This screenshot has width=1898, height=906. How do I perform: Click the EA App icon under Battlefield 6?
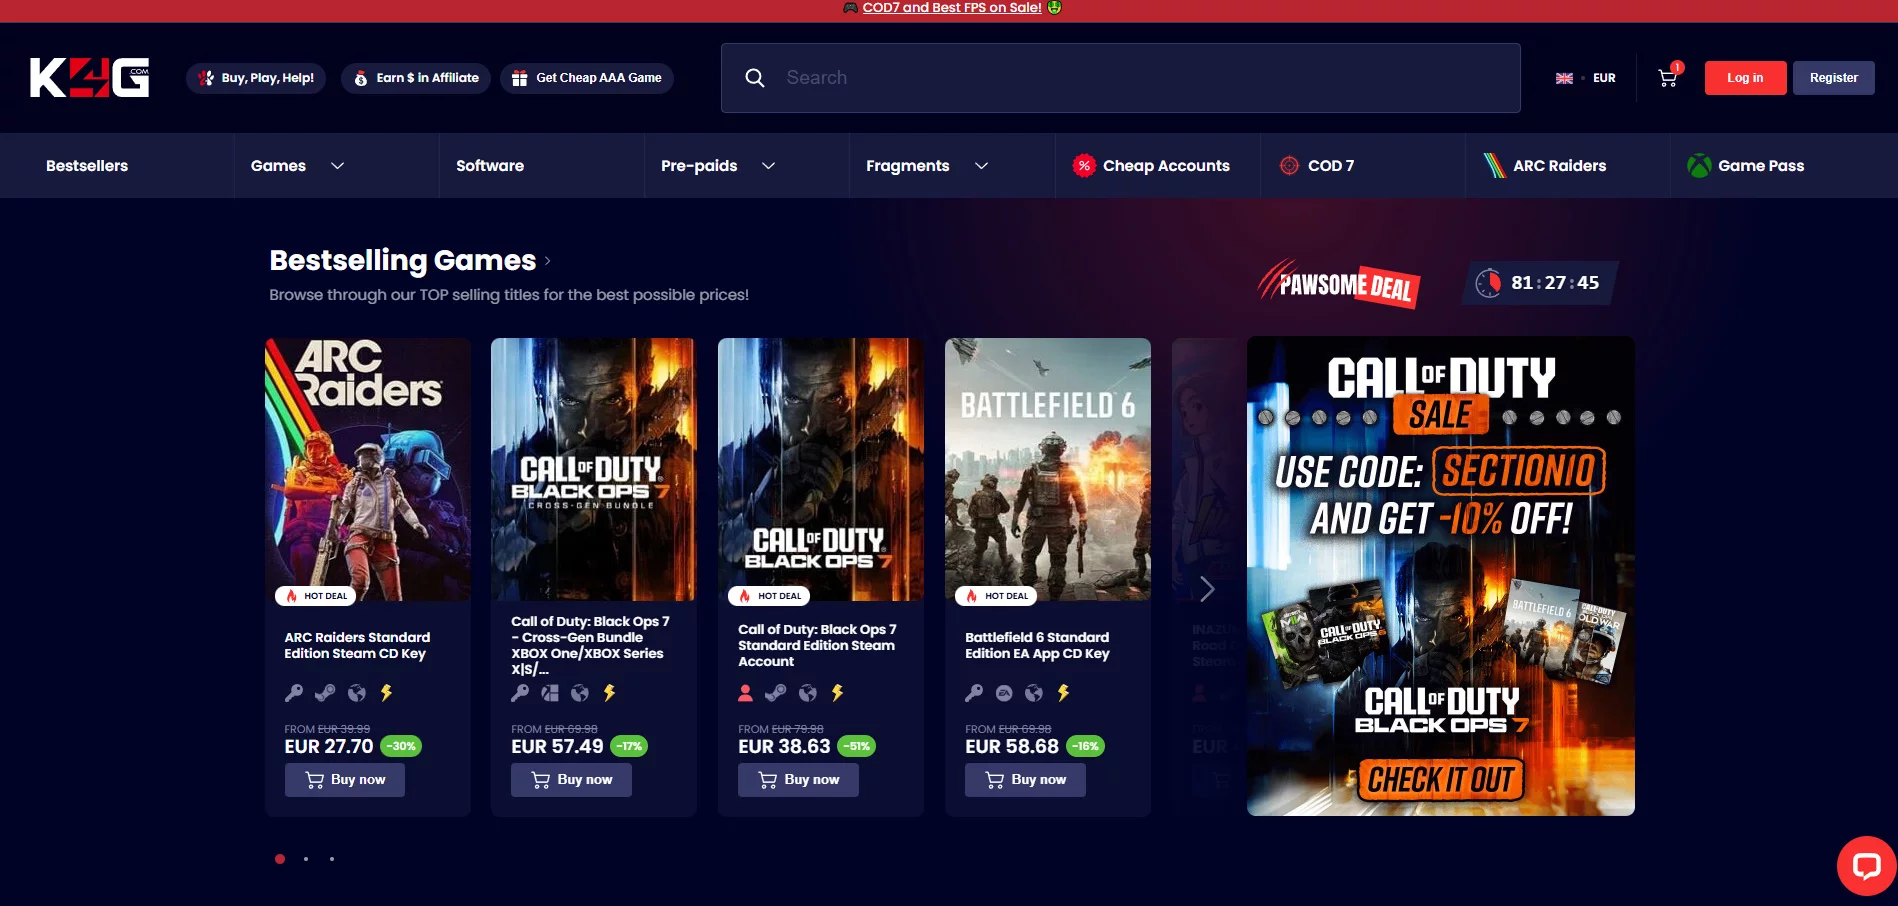pos(1004,693)
